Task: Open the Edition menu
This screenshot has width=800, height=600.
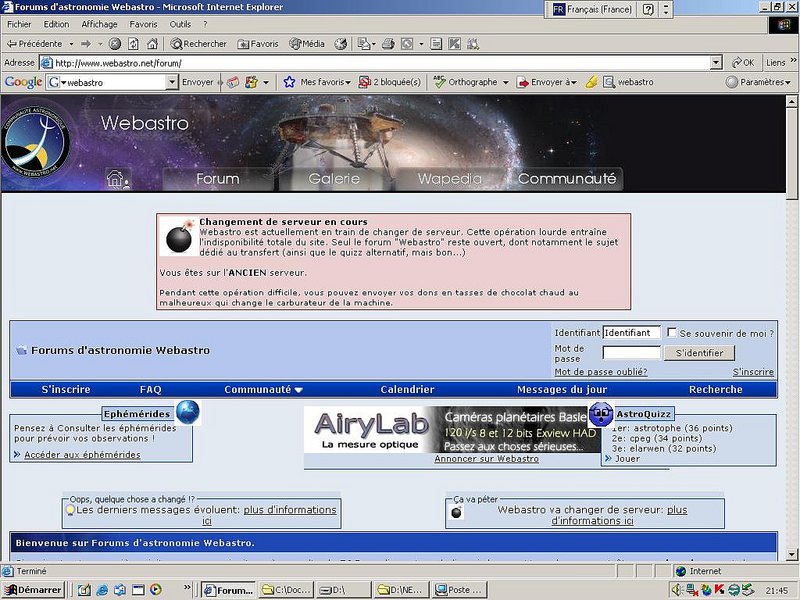Action: pos(56,24)
